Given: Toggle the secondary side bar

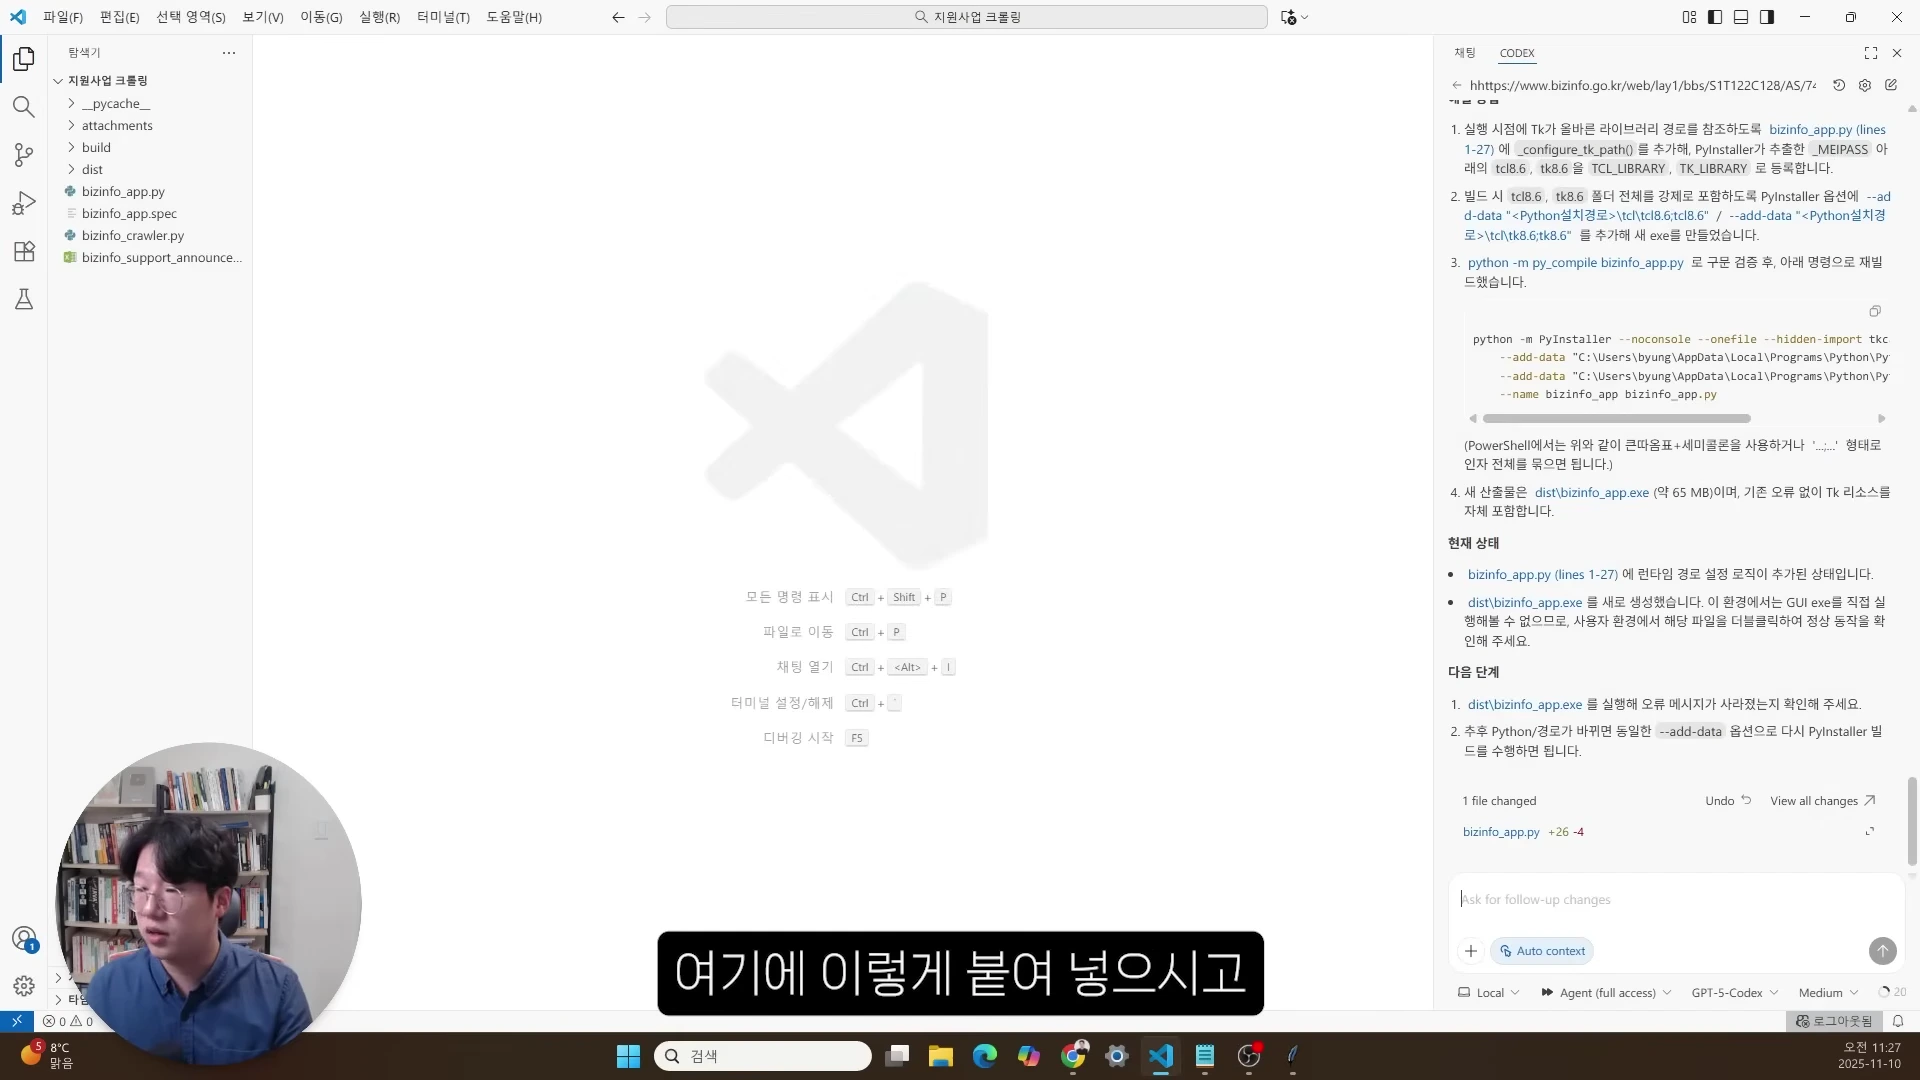Looking at the screenshot, I should coord(1767,17).
